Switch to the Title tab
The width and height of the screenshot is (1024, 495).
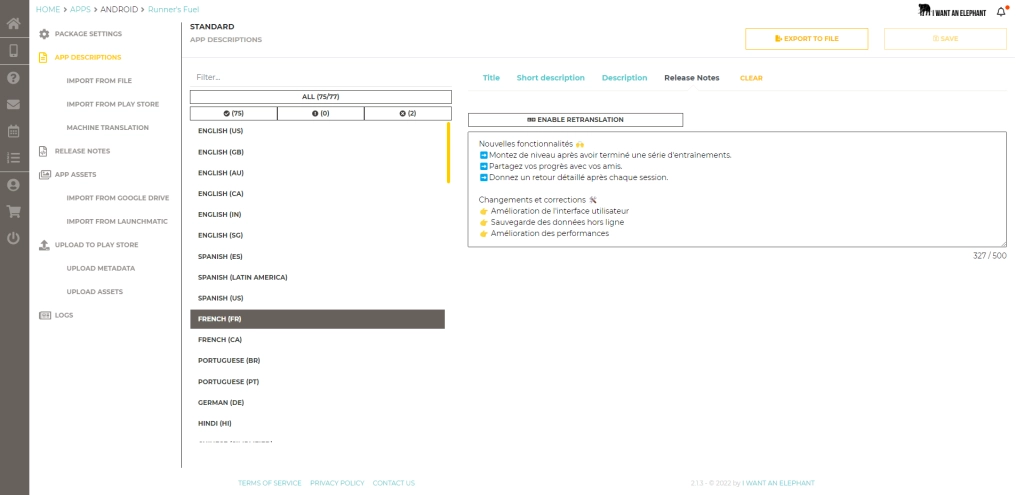tap(491, 78)
